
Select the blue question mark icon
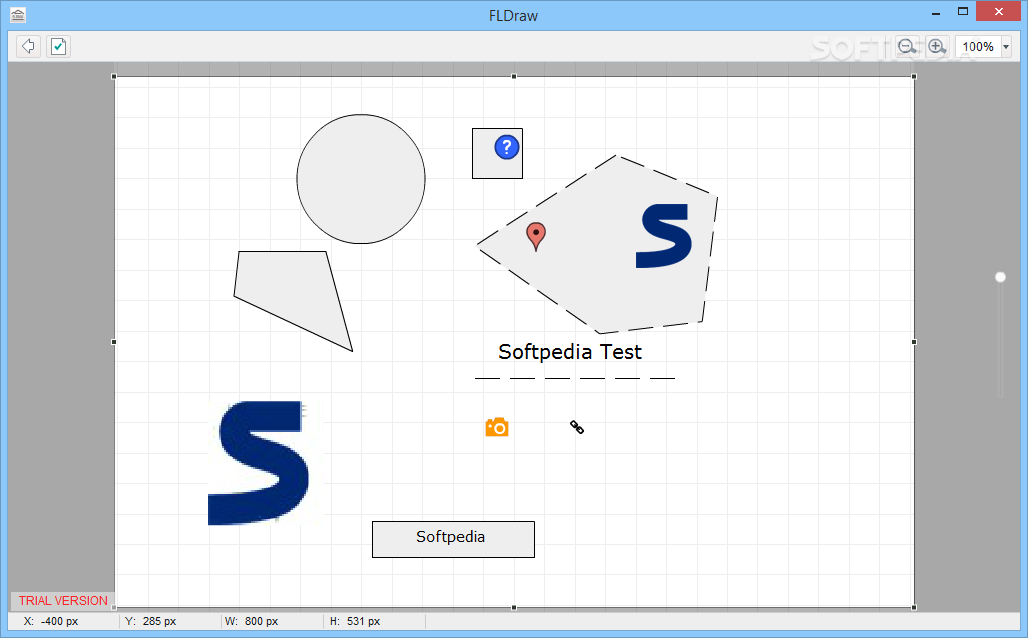507,147
